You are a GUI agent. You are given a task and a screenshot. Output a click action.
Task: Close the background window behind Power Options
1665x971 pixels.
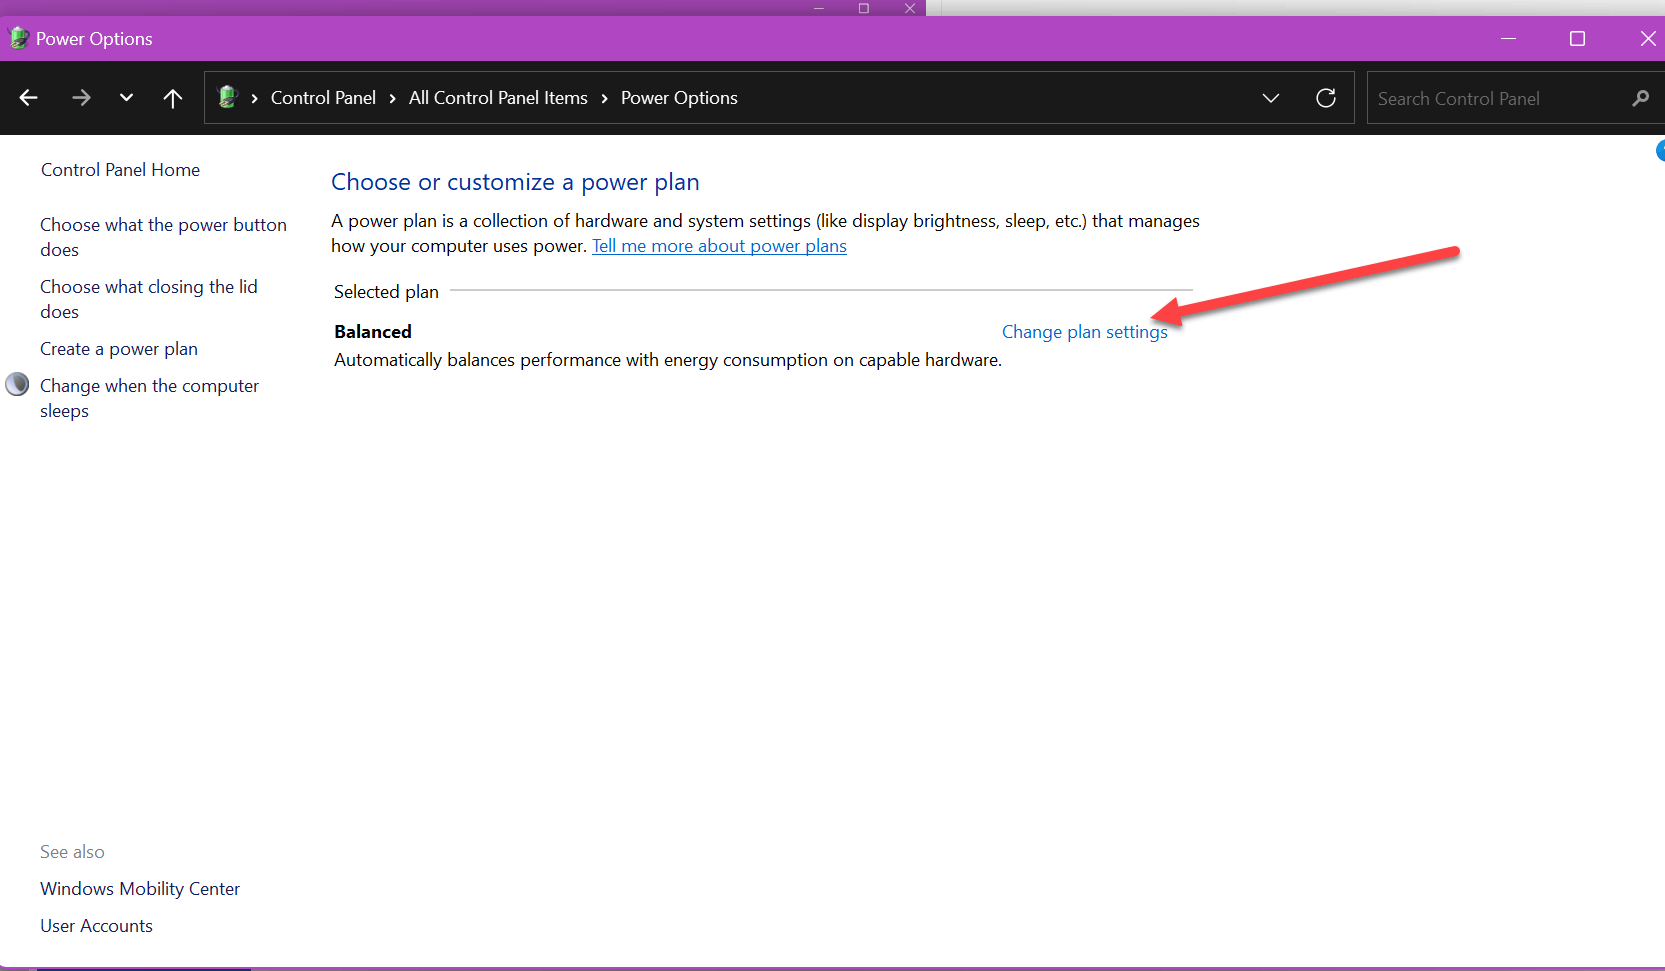pyautogui.click(x=910, y=8)
